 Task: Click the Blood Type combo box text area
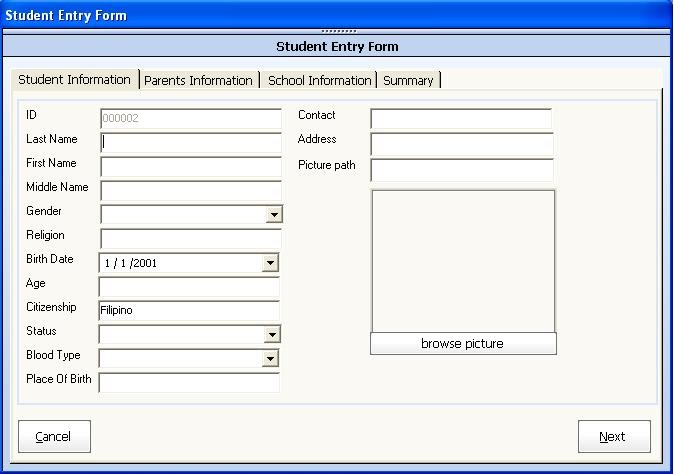181,358
